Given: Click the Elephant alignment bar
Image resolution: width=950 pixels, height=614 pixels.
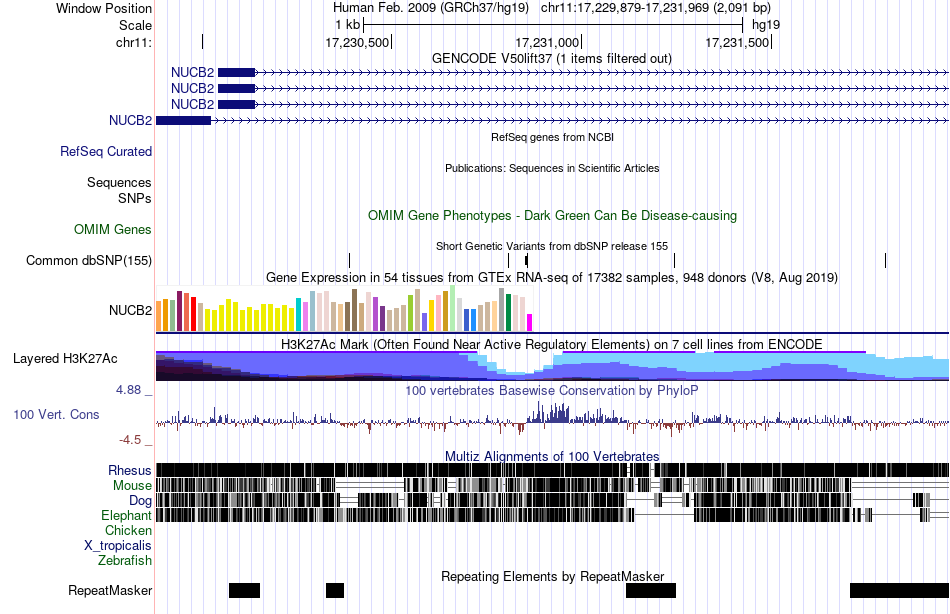Looking at the screenshot, I should click(x=553, y=515).
